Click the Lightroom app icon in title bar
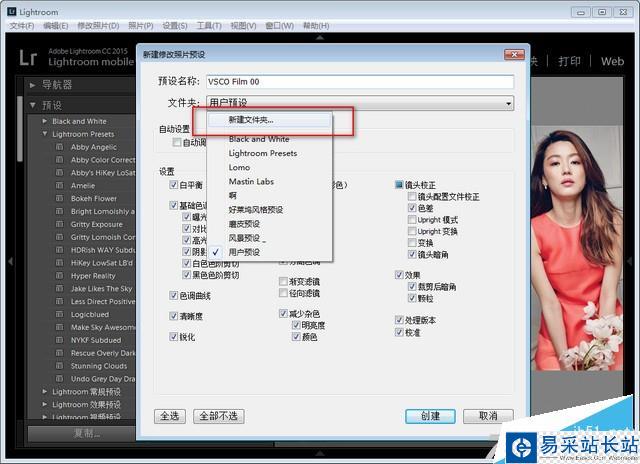This screenshot has height=464, width=640. (x=12, y=11)
